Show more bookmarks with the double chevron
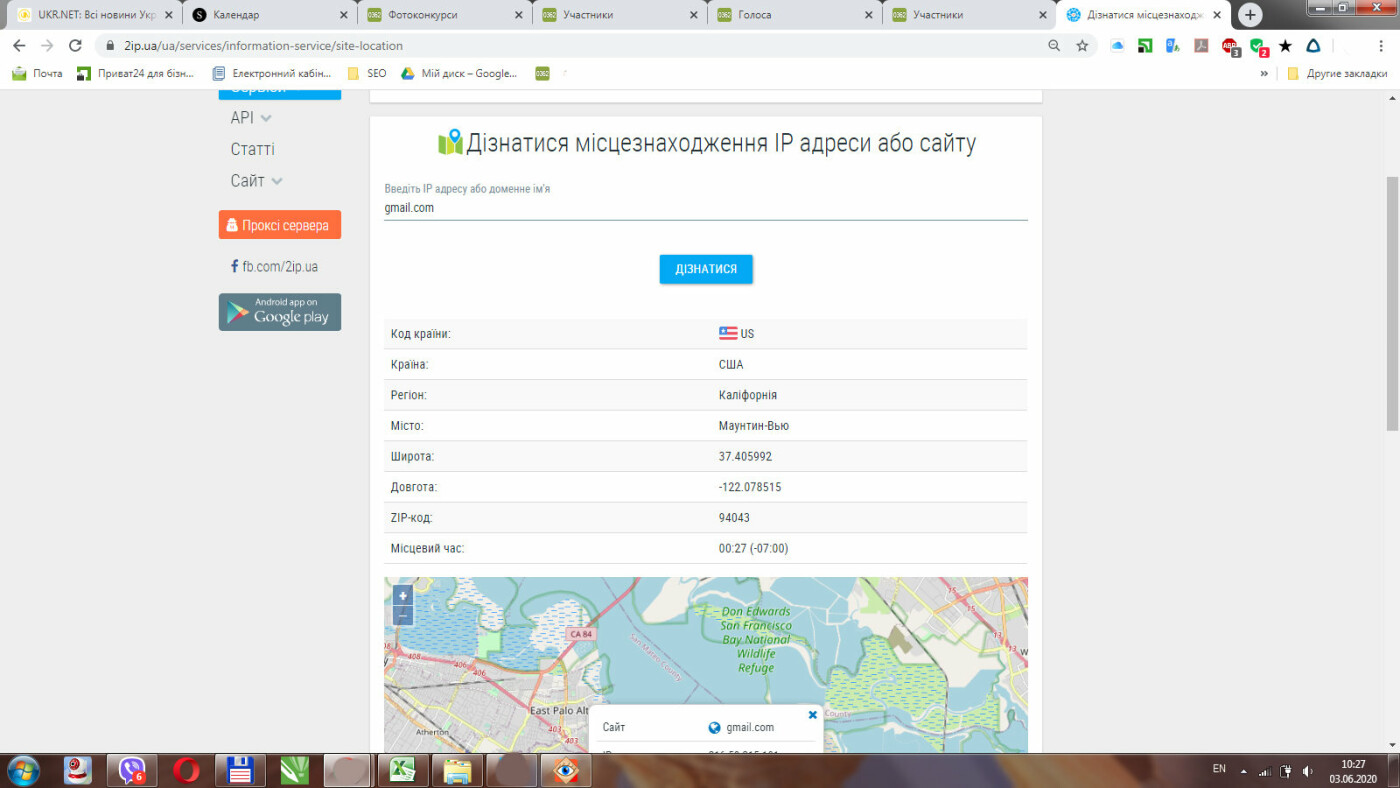 pyautogui.click(x=1264, y=73)
